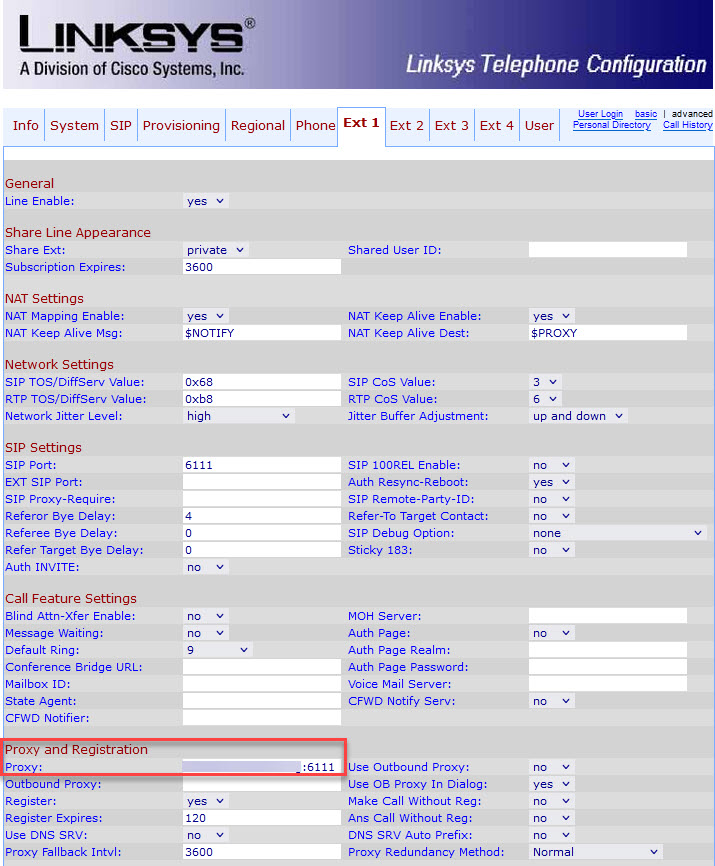Click the Shared User ID field

click(x=608, y=250)
